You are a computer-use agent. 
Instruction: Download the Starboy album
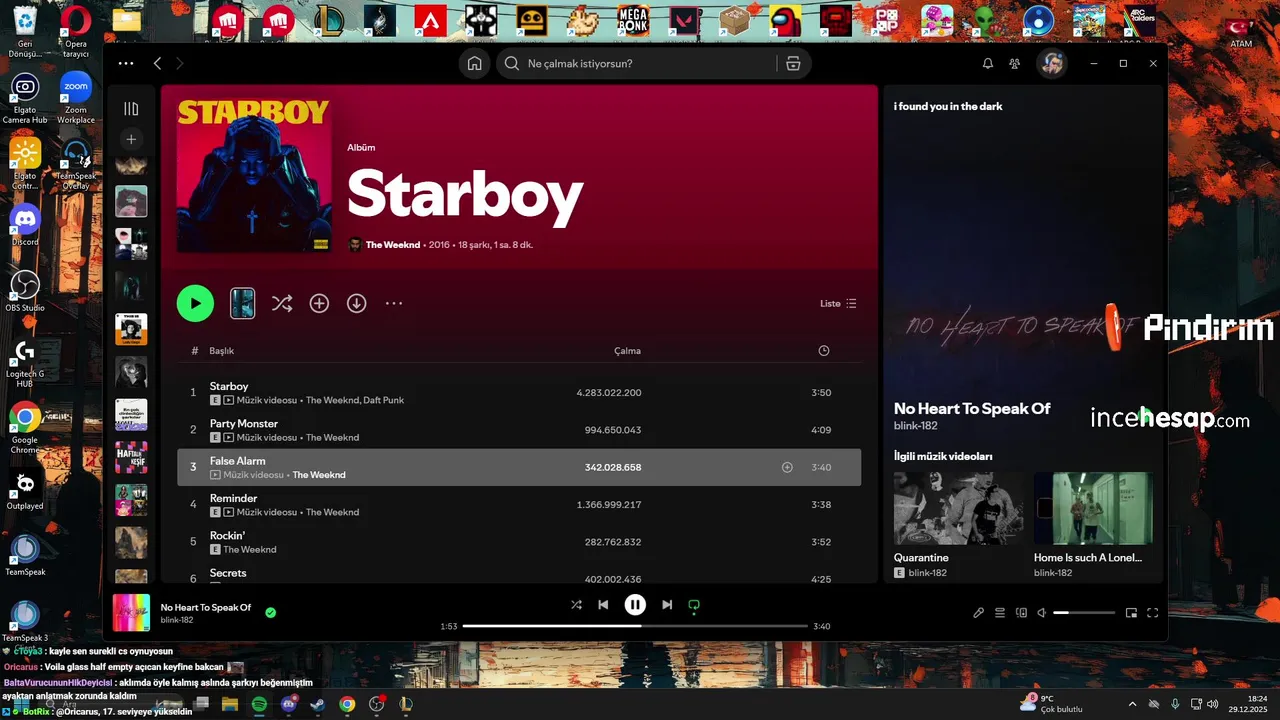tap(356, 303)
